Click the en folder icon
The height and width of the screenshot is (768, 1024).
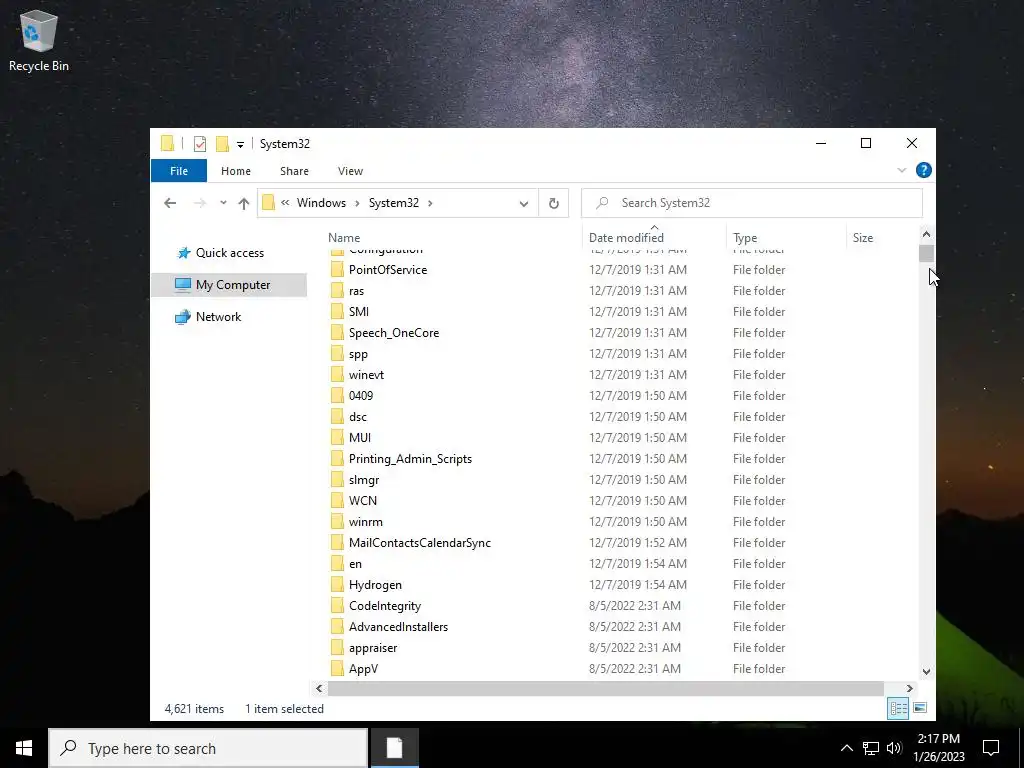click(337, 564)
